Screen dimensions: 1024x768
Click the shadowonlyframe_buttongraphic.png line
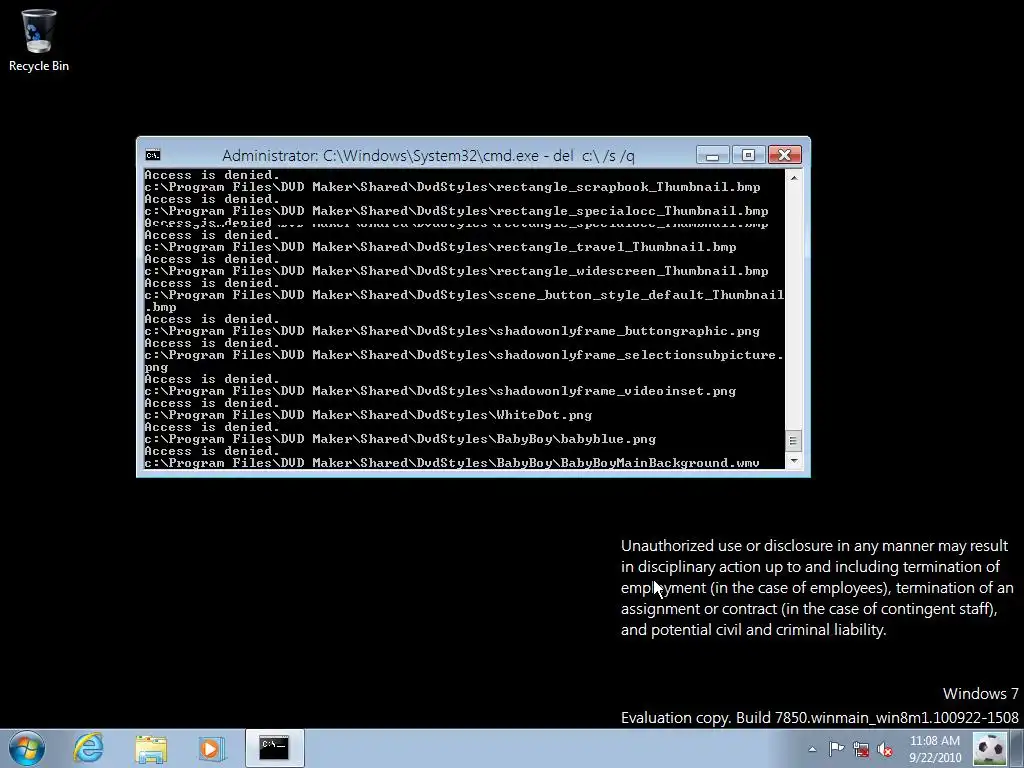(452, 331)
